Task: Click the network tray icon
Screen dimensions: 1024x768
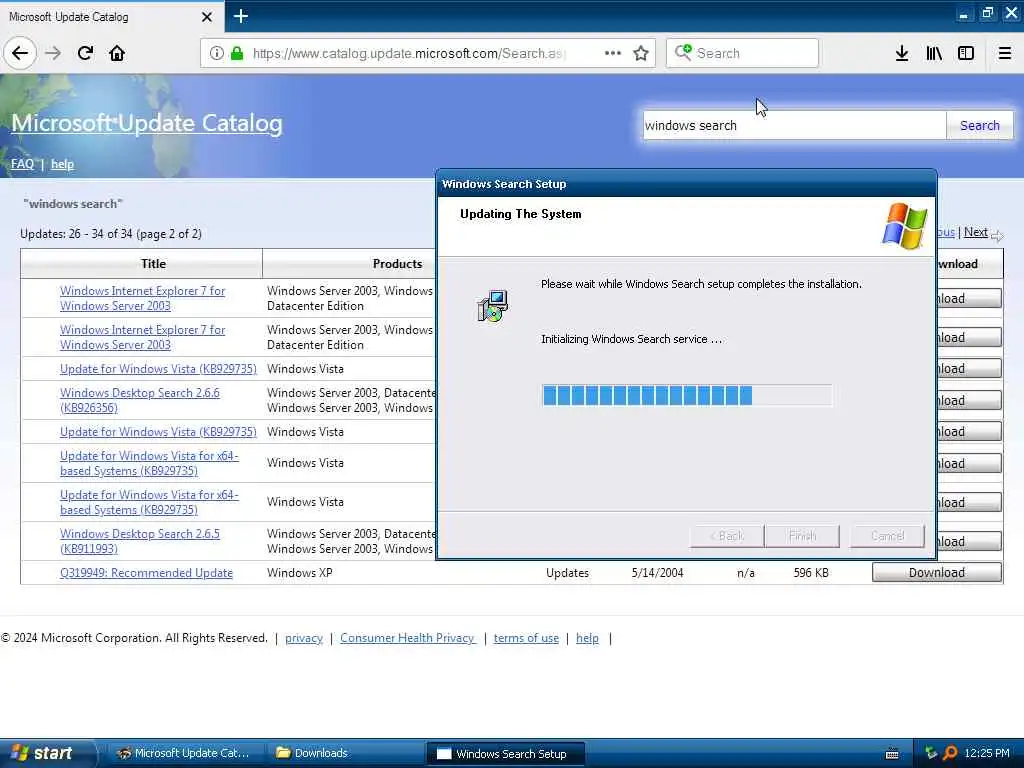Action: (x=931, y=753)
